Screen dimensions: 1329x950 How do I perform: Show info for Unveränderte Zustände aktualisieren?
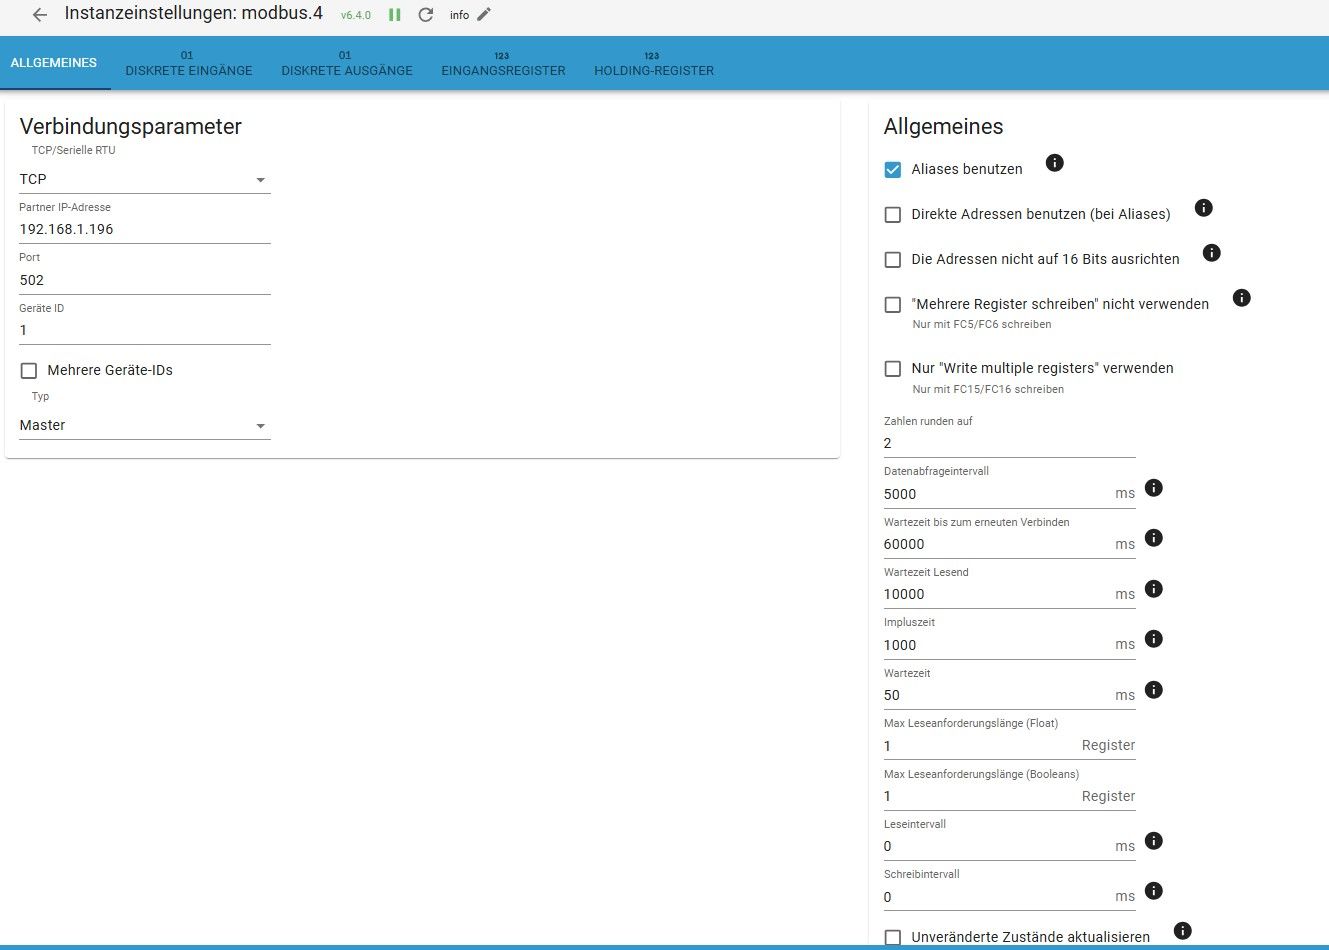point(1182,931)
